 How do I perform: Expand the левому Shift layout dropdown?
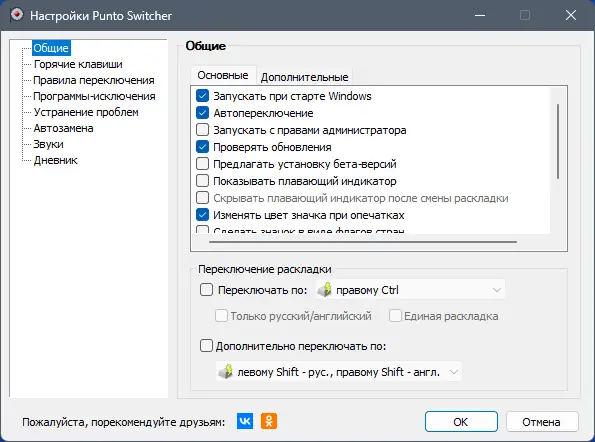coord(339,372)
